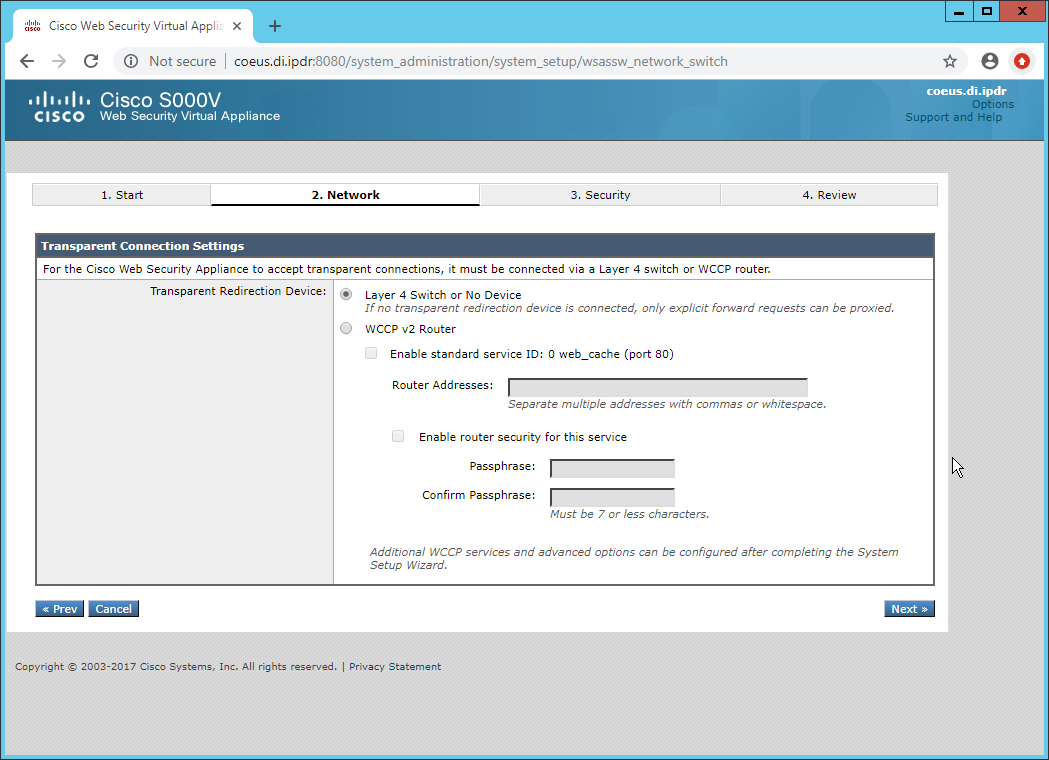This screenshot has width=1049, height=760.
Task: Open the Options menu in header
Action: 993,104
